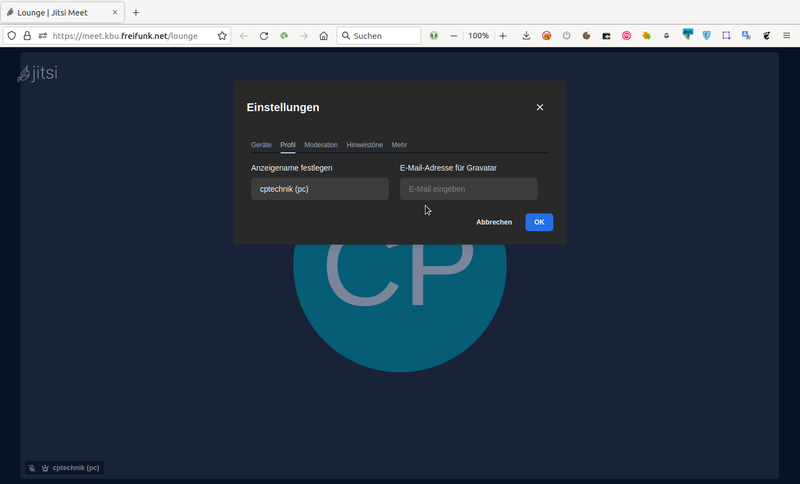Screen dimensions: 800x484
Task: Bookmark this page with the star icon
Action: coord(222,35)
